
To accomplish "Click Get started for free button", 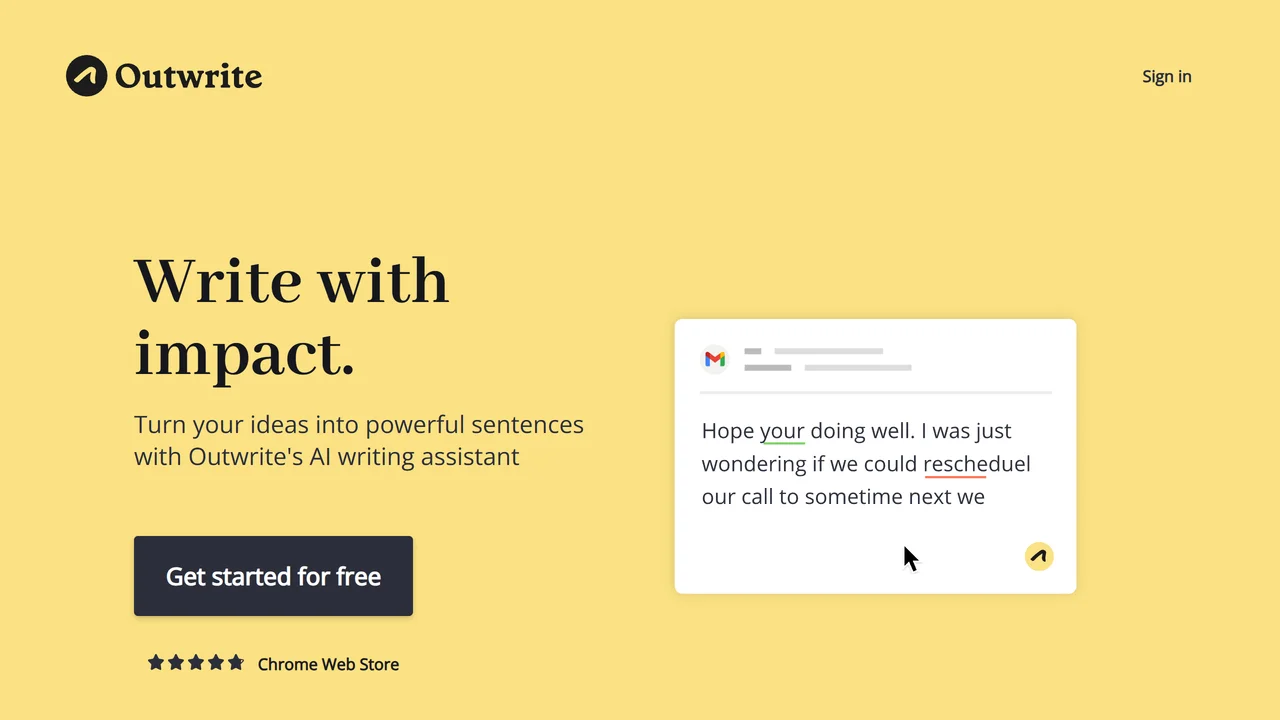I will (x=273, y=576).
